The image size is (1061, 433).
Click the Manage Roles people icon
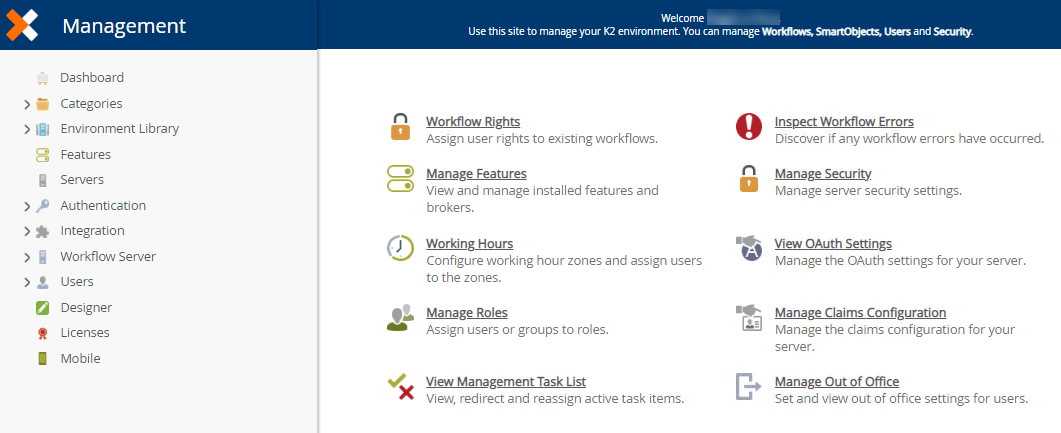[400, 317]
